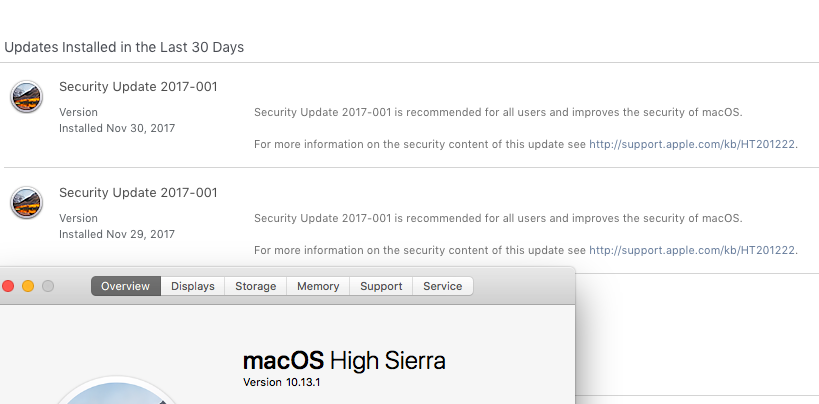Open HT201222 link in Nov 30 update
Image resolution: width=819 pixels, height=404 pixels.
[692, 144]
